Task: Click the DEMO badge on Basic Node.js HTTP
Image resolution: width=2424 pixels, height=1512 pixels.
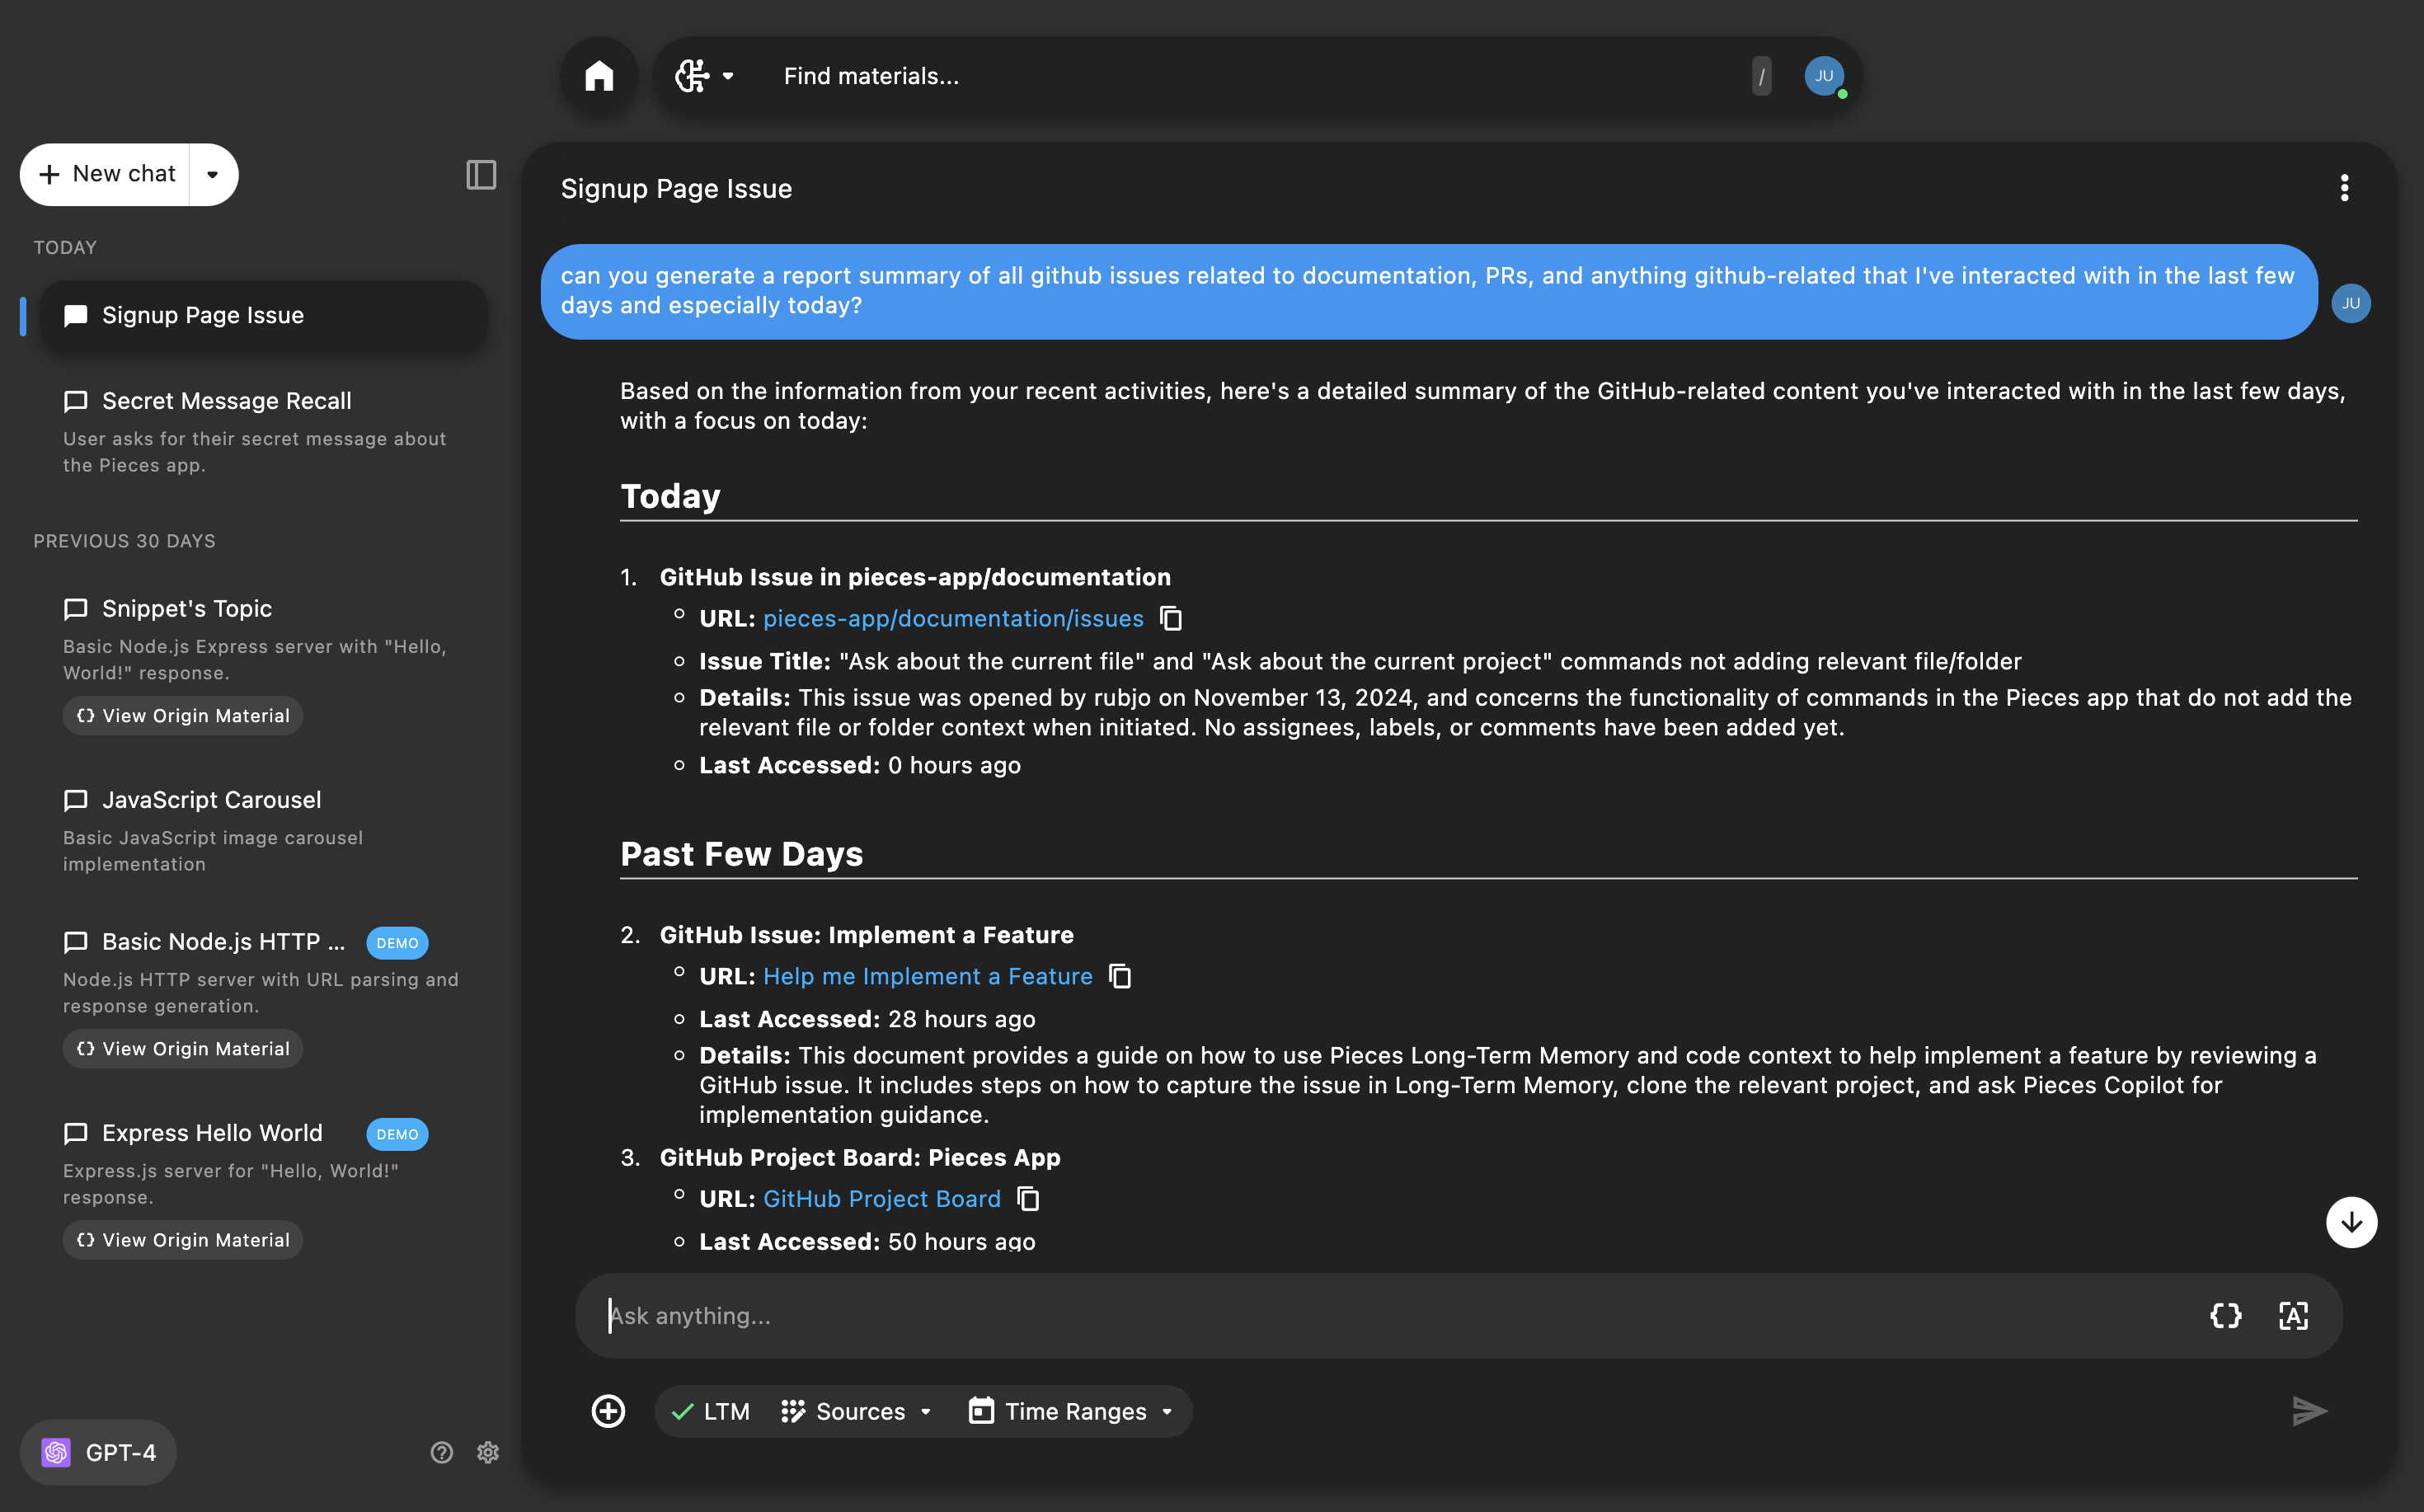Action: 397,943
